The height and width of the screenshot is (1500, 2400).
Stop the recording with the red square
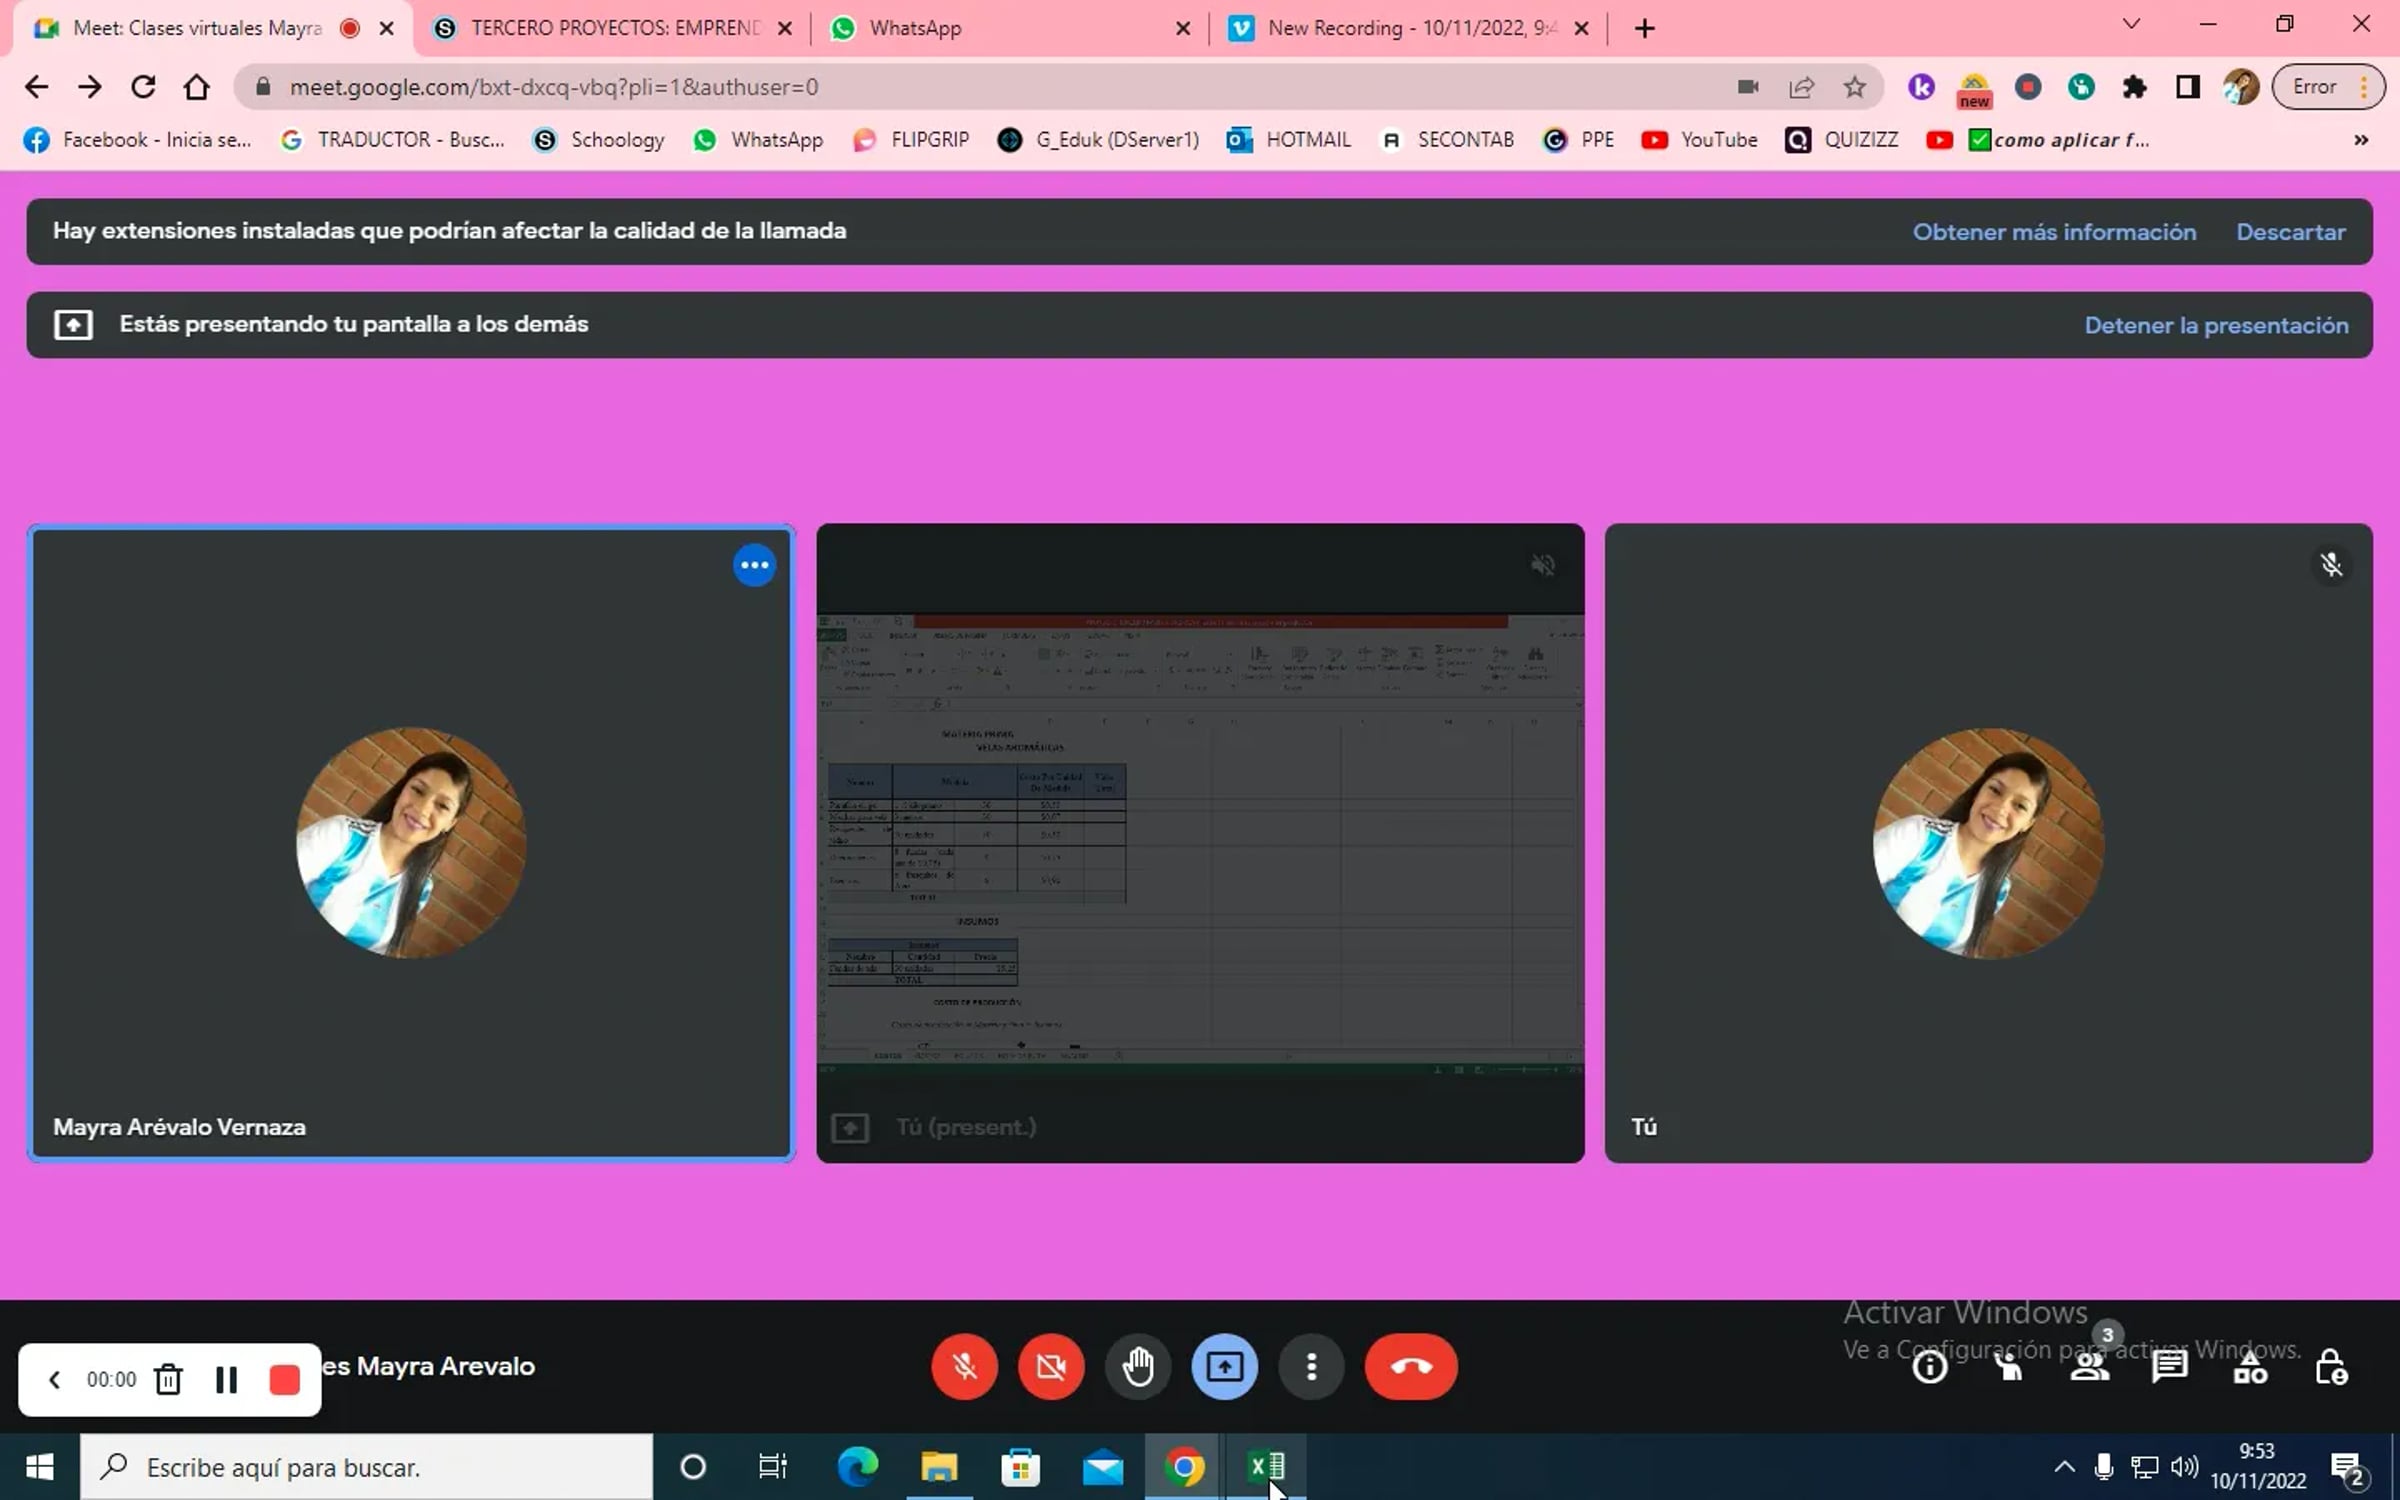pyautogui.click(x=285, y=1379)
